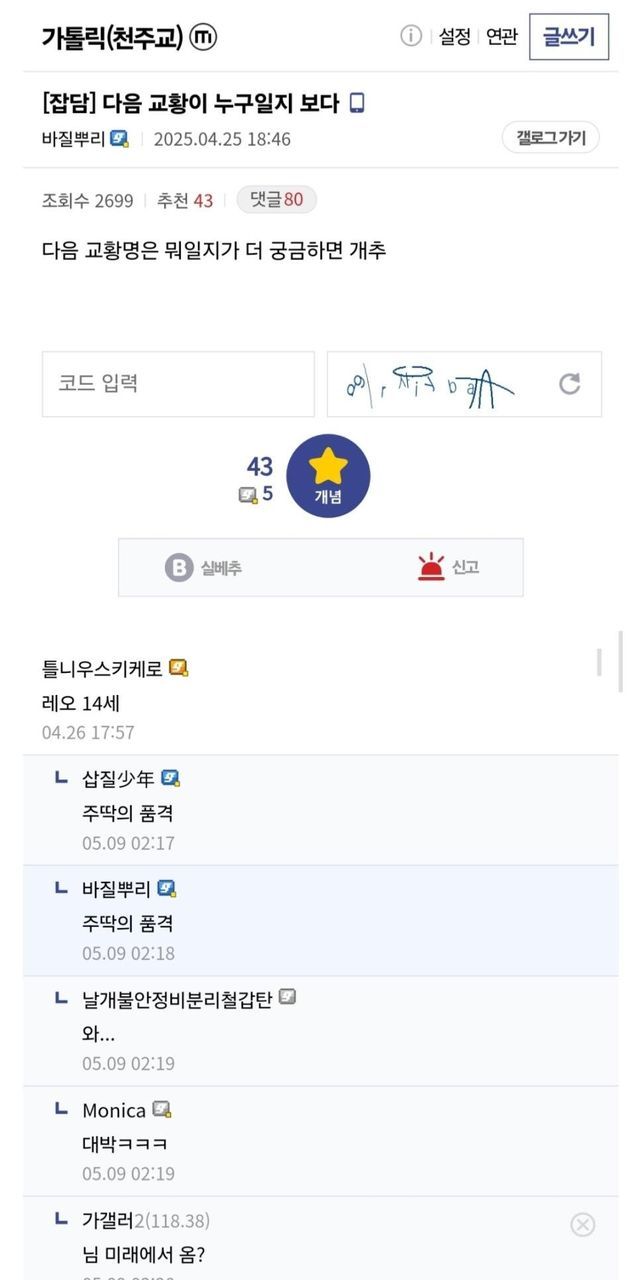Jump to comments via 댓글 80 pill
640x1280 pixels.
(277, 200)
